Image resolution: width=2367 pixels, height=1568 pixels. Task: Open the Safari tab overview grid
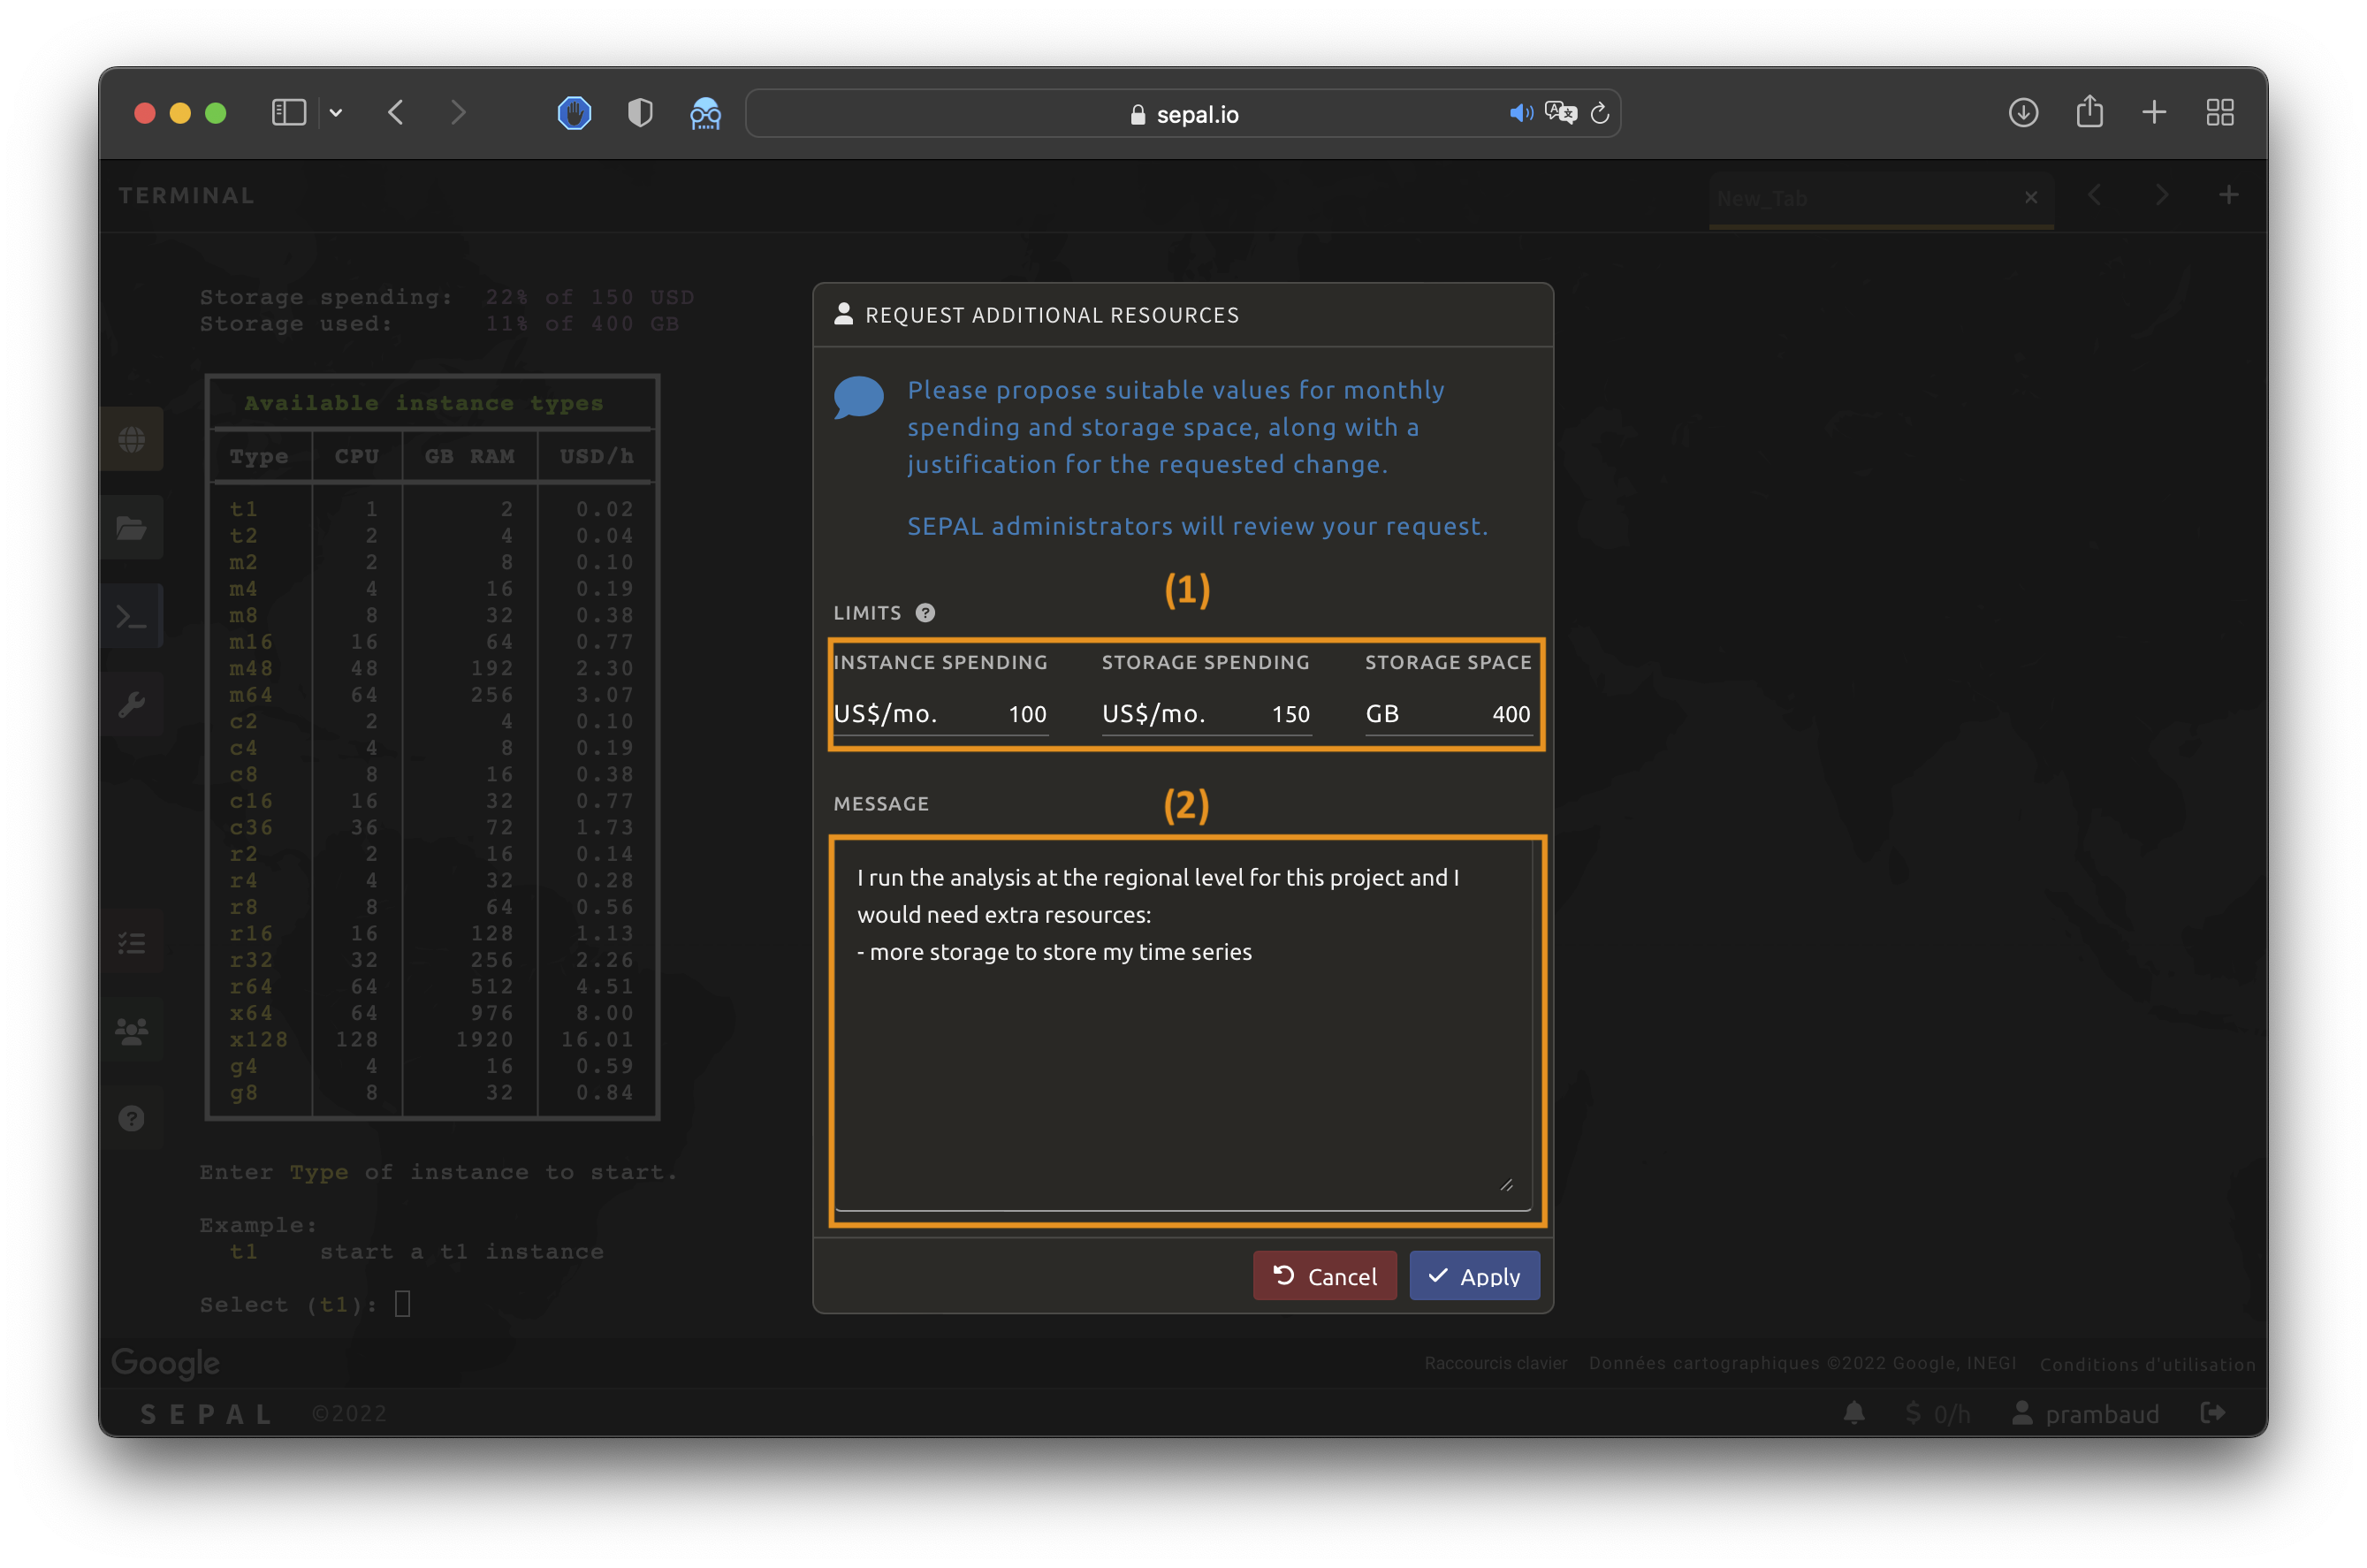pos(2219,112)
